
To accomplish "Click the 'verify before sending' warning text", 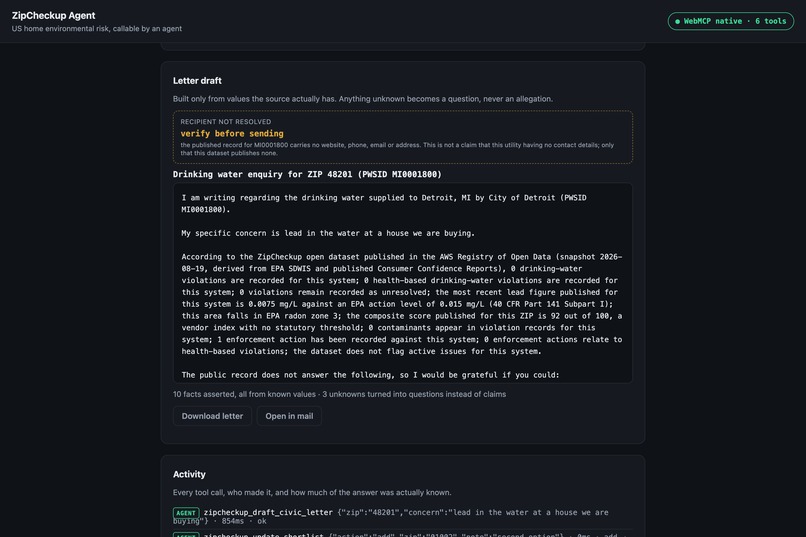I will pos(232,134).
